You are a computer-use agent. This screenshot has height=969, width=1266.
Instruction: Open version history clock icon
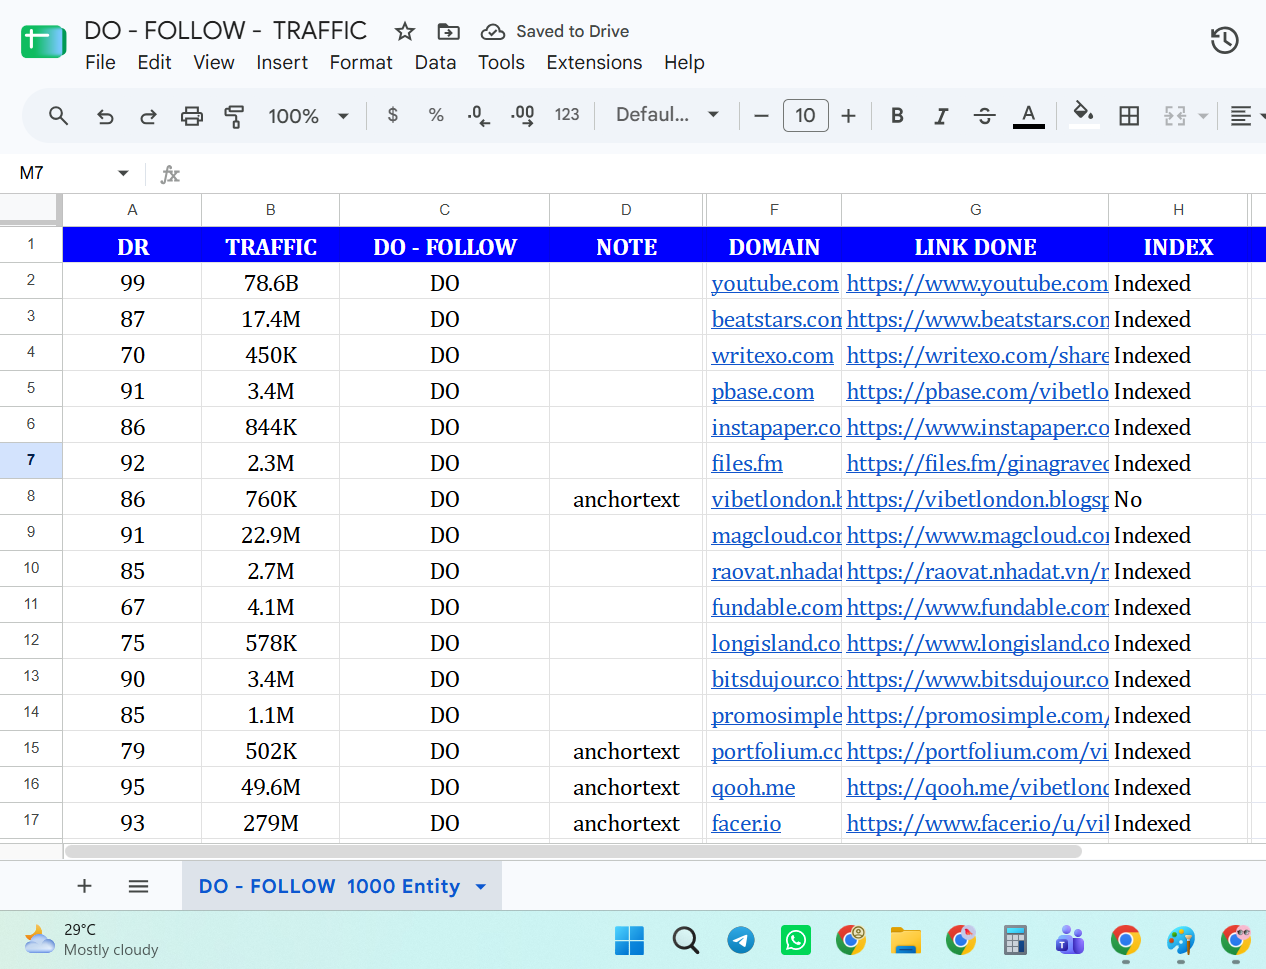click(1224, 41)
